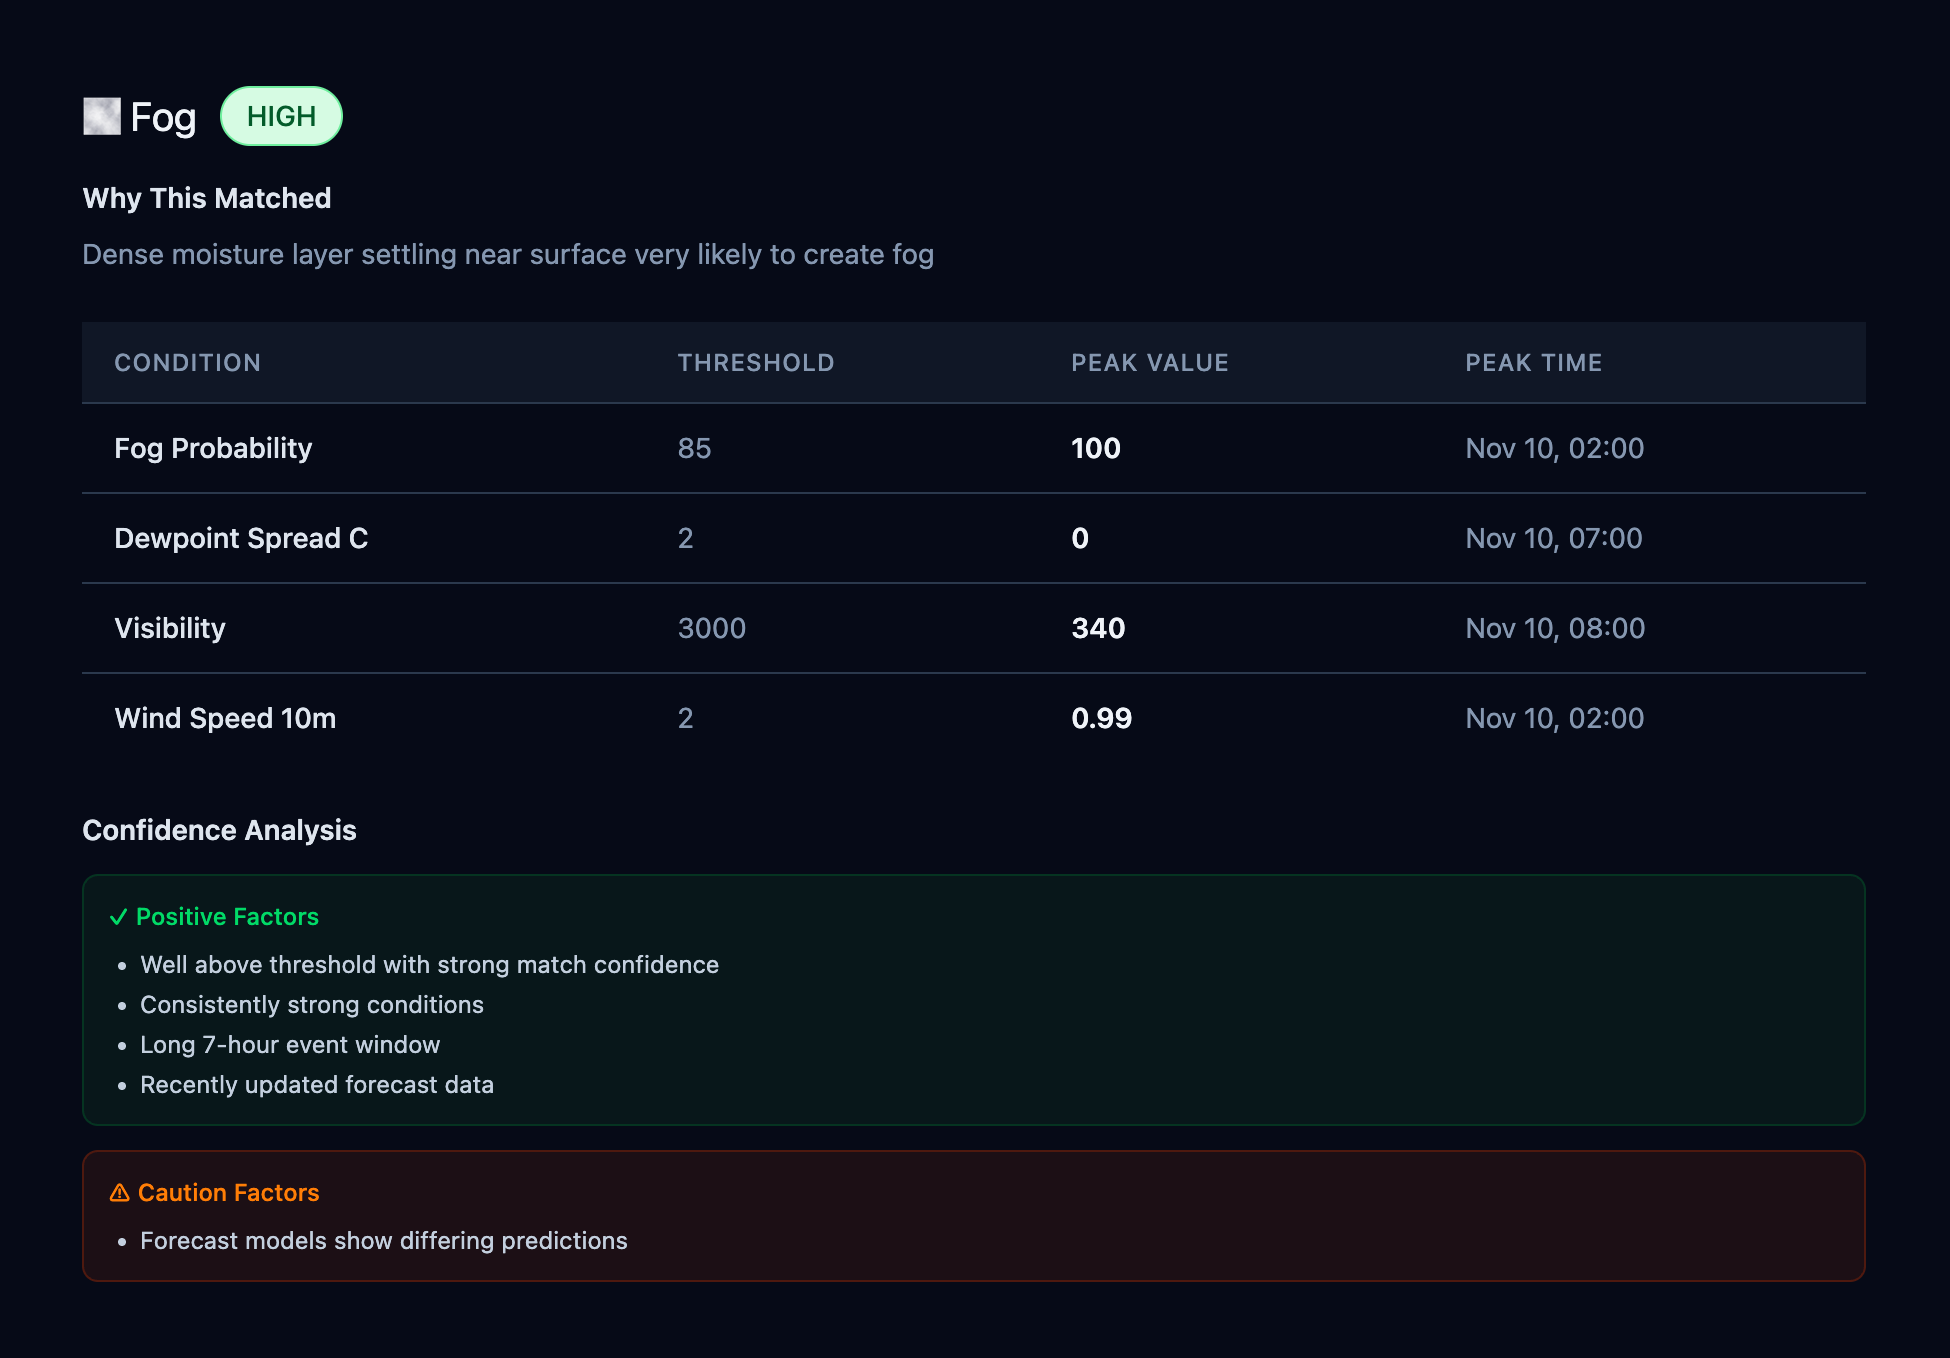Click the Recently updated forecast data item
Screen dimensions: 1950x1358
(316, 1084)
